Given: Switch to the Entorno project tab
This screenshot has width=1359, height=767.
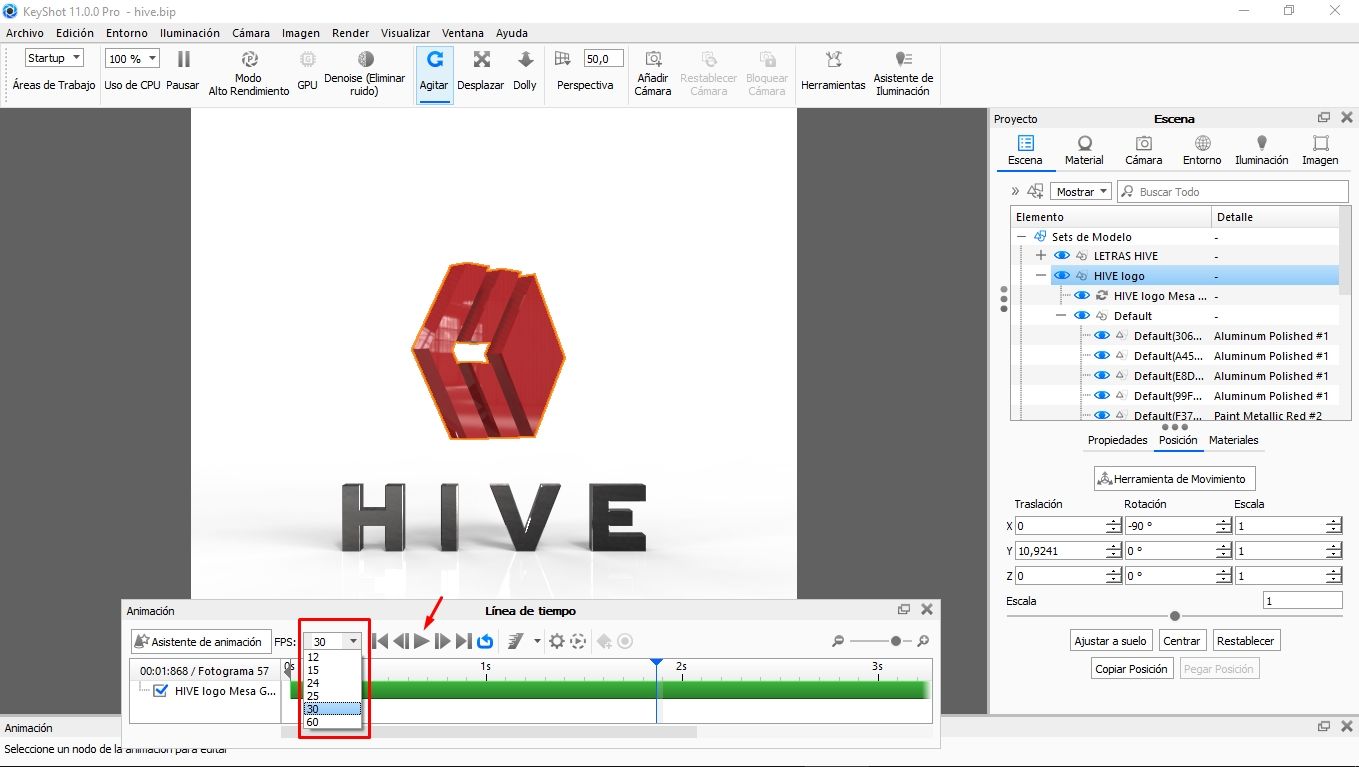Looking at the screenshot, I should pyautogui.click(x=1202, y=151).
